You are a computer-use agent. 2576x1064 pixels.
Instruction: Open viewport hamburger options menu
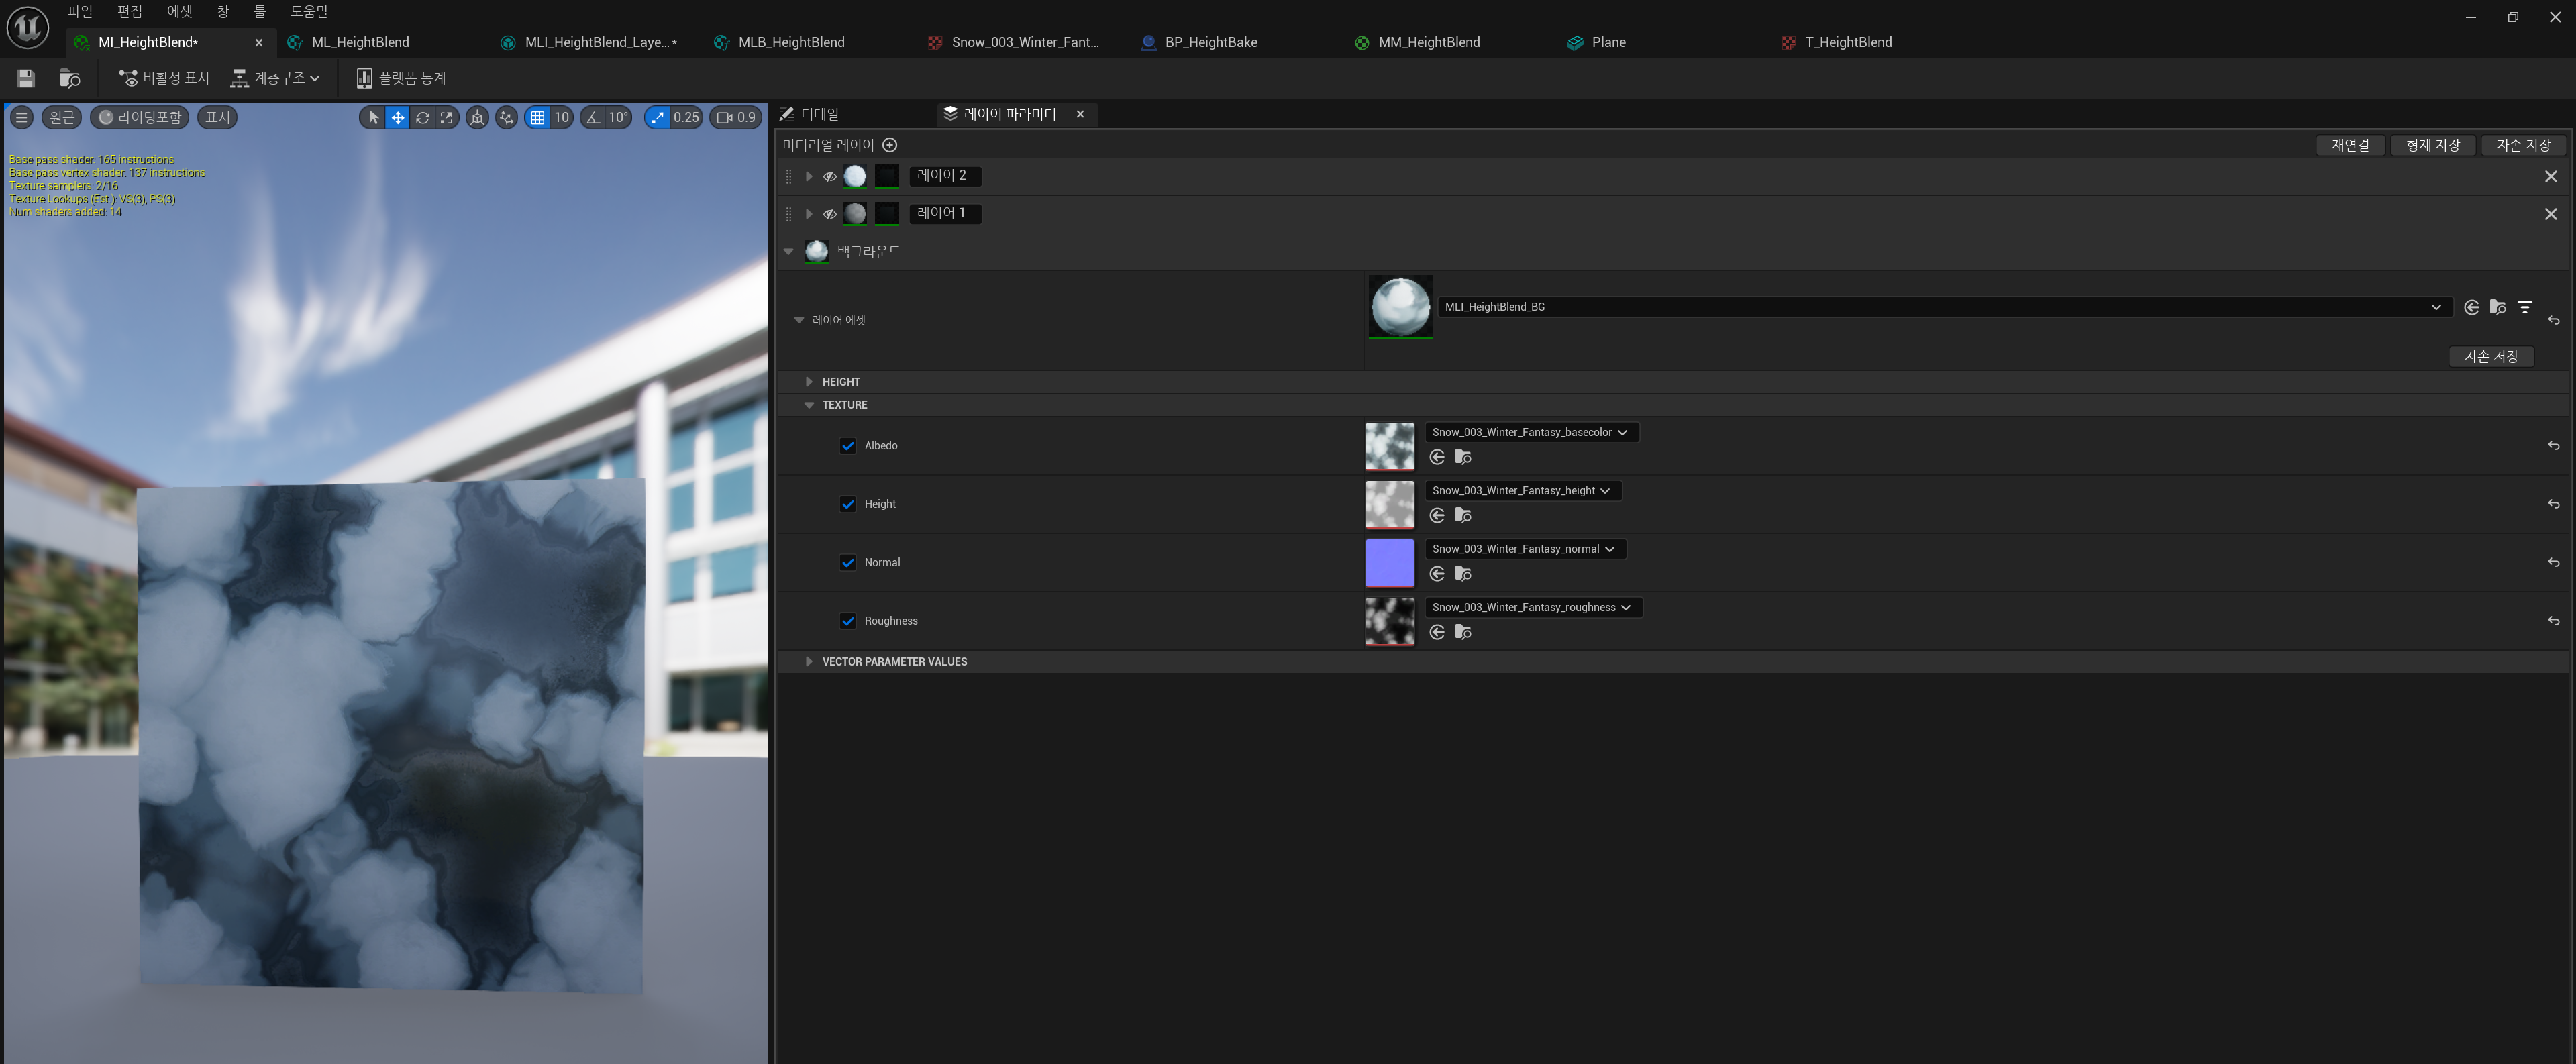(21, 118)
